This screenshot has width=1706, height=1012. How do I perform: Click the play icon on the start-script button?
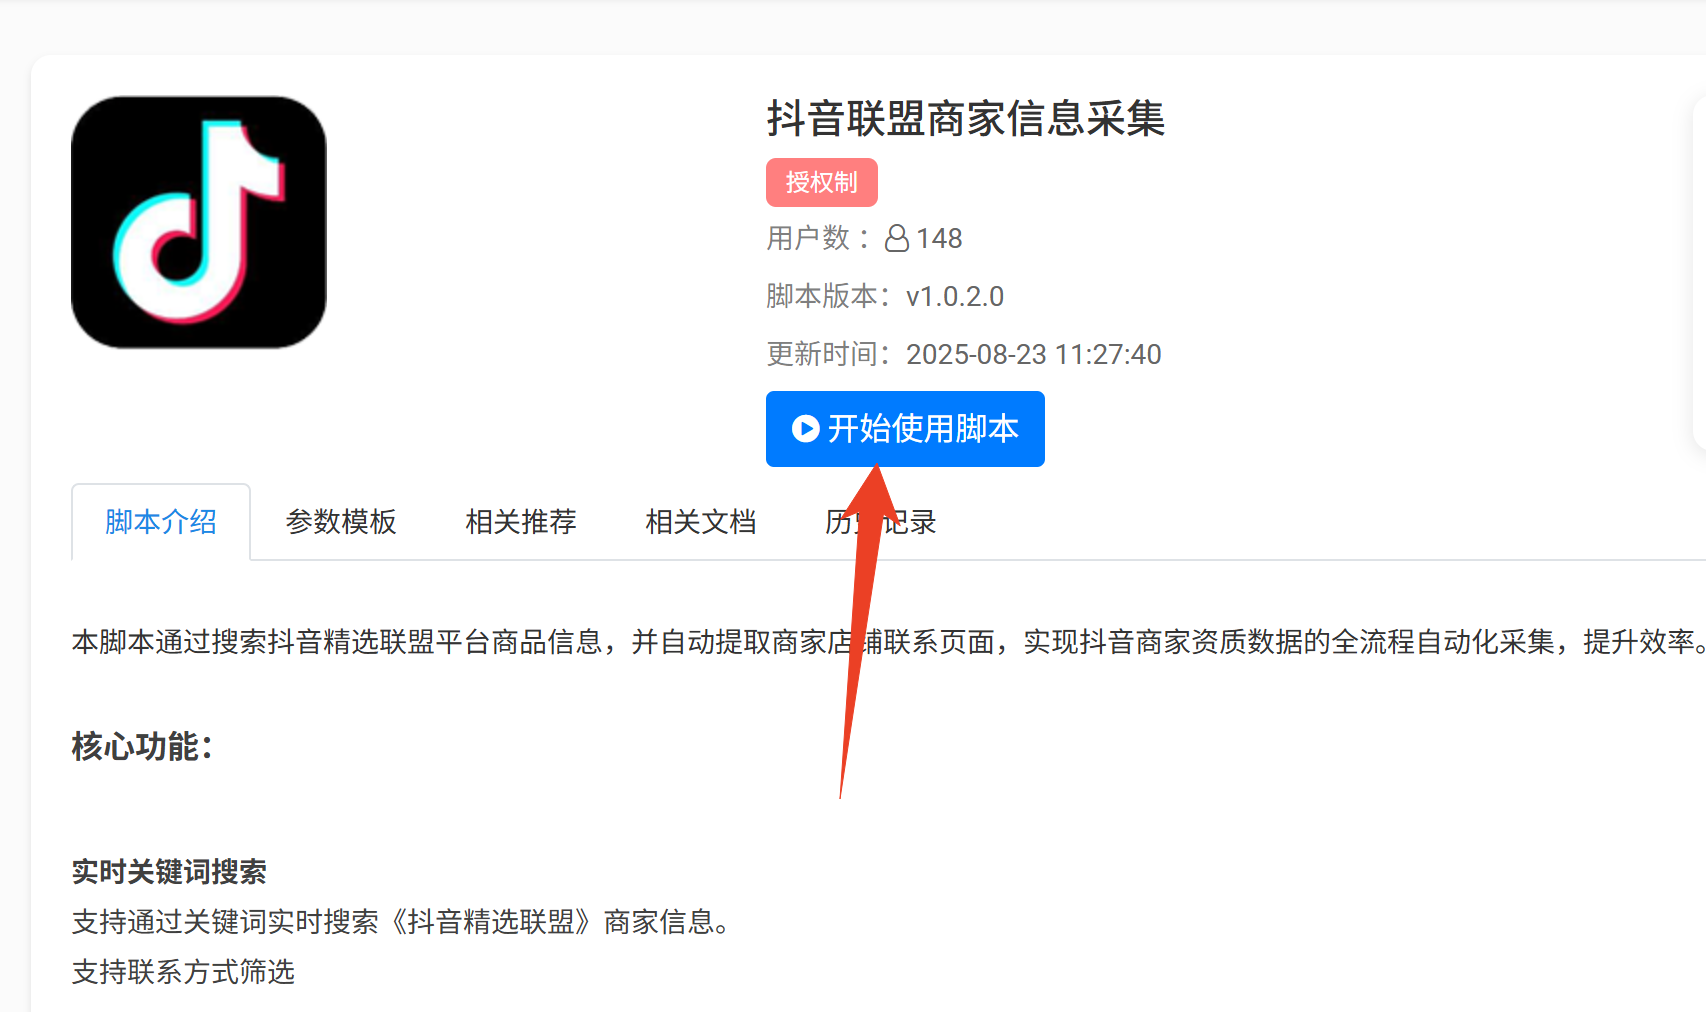805,429
